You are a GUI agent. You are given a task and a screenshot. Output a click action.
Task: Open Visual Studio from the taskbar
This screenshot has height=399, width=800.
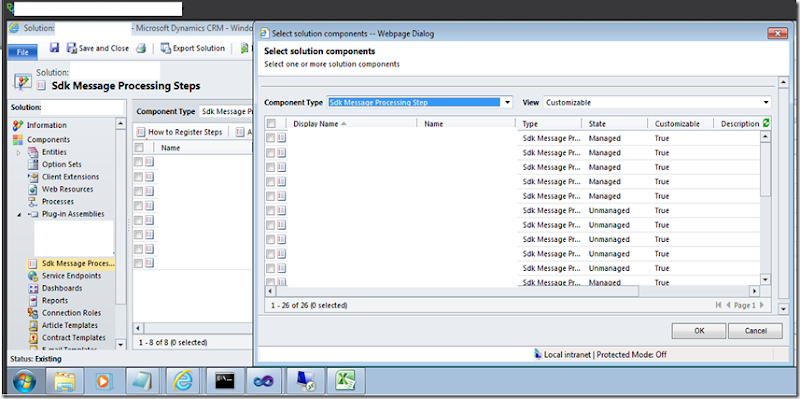[264, 382]
